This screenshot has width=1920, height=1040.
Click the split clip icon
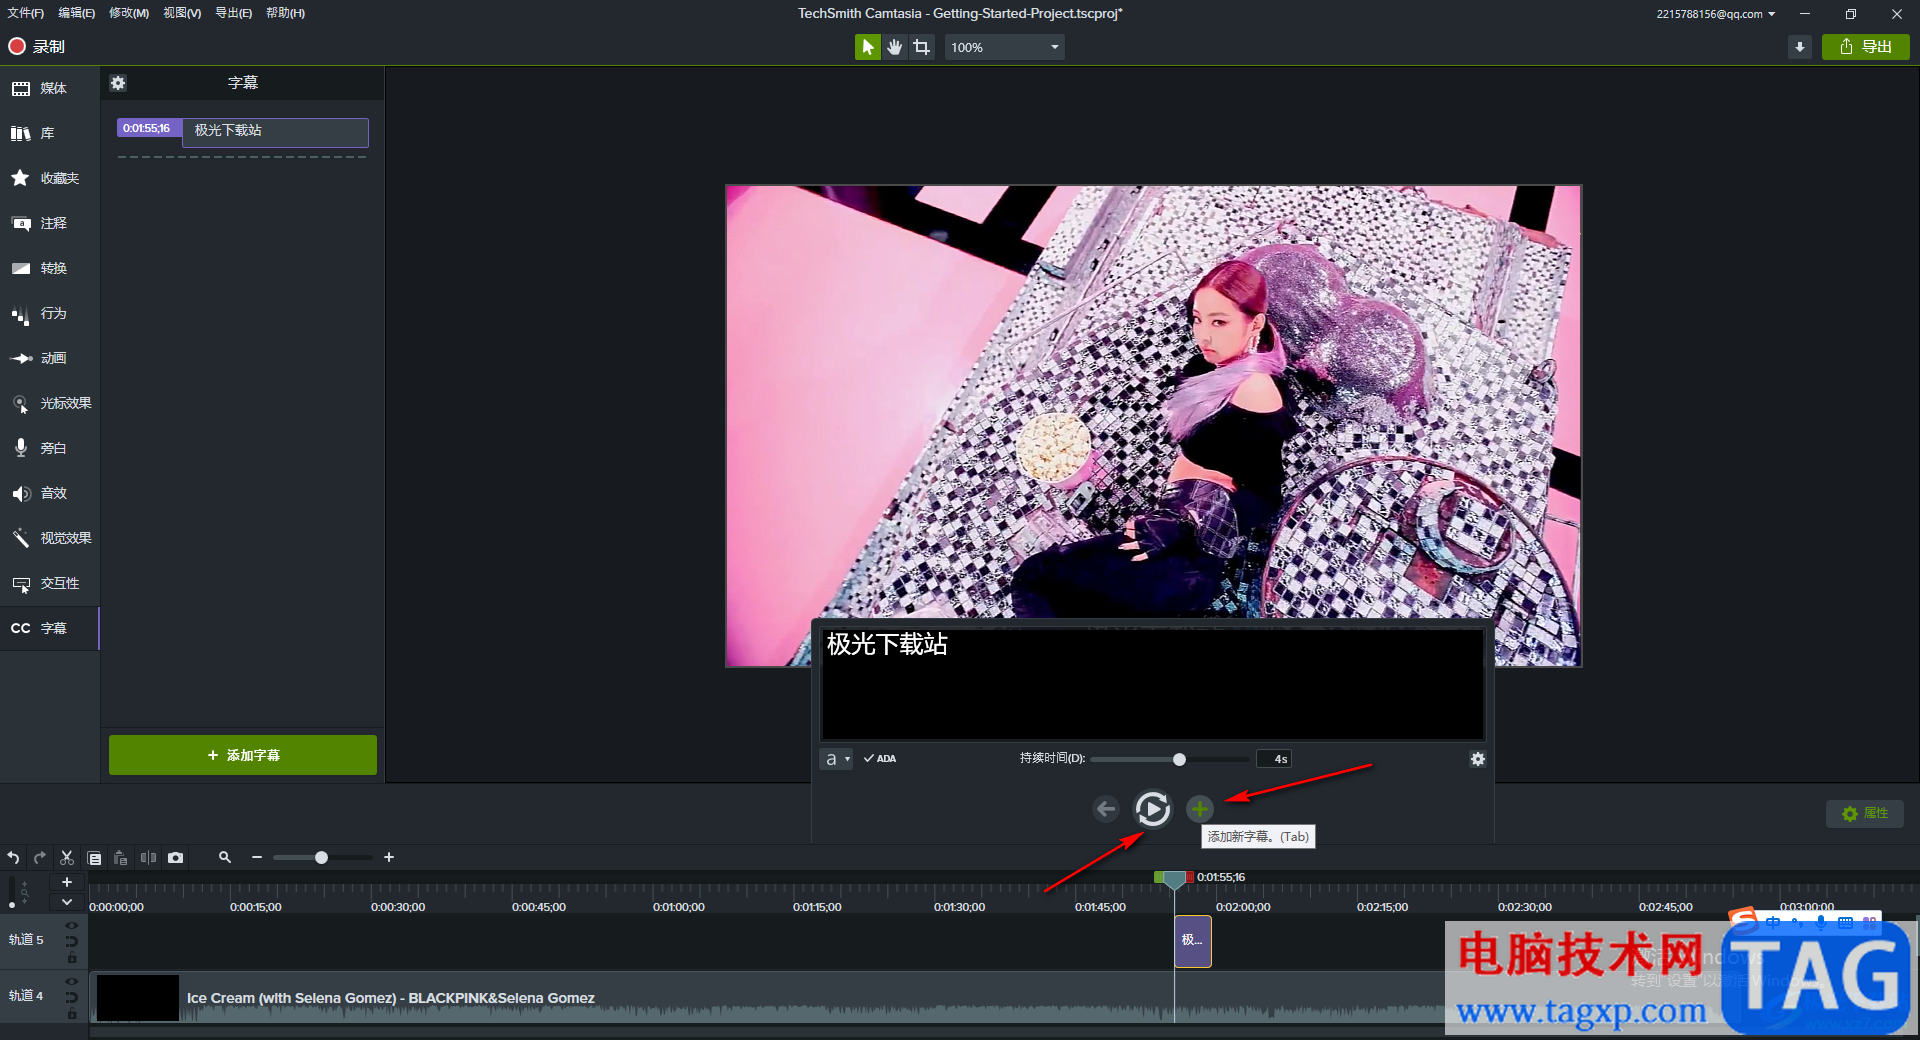[148, 858]
